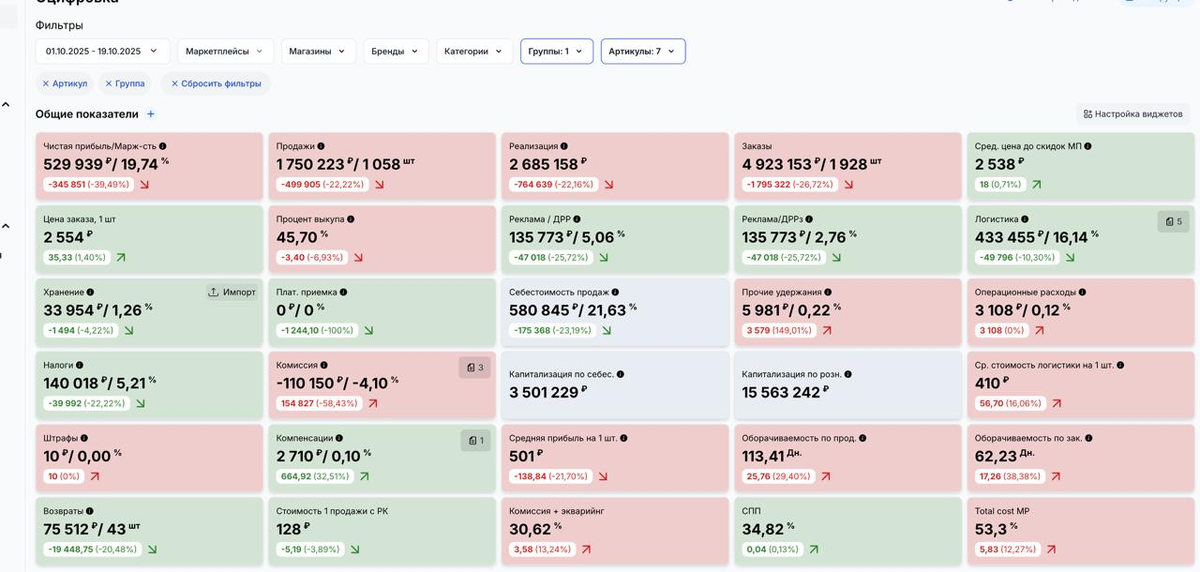Select the Стоимость 1 продажи с РК value 128

pyautogui.click(x=289, y=529)
